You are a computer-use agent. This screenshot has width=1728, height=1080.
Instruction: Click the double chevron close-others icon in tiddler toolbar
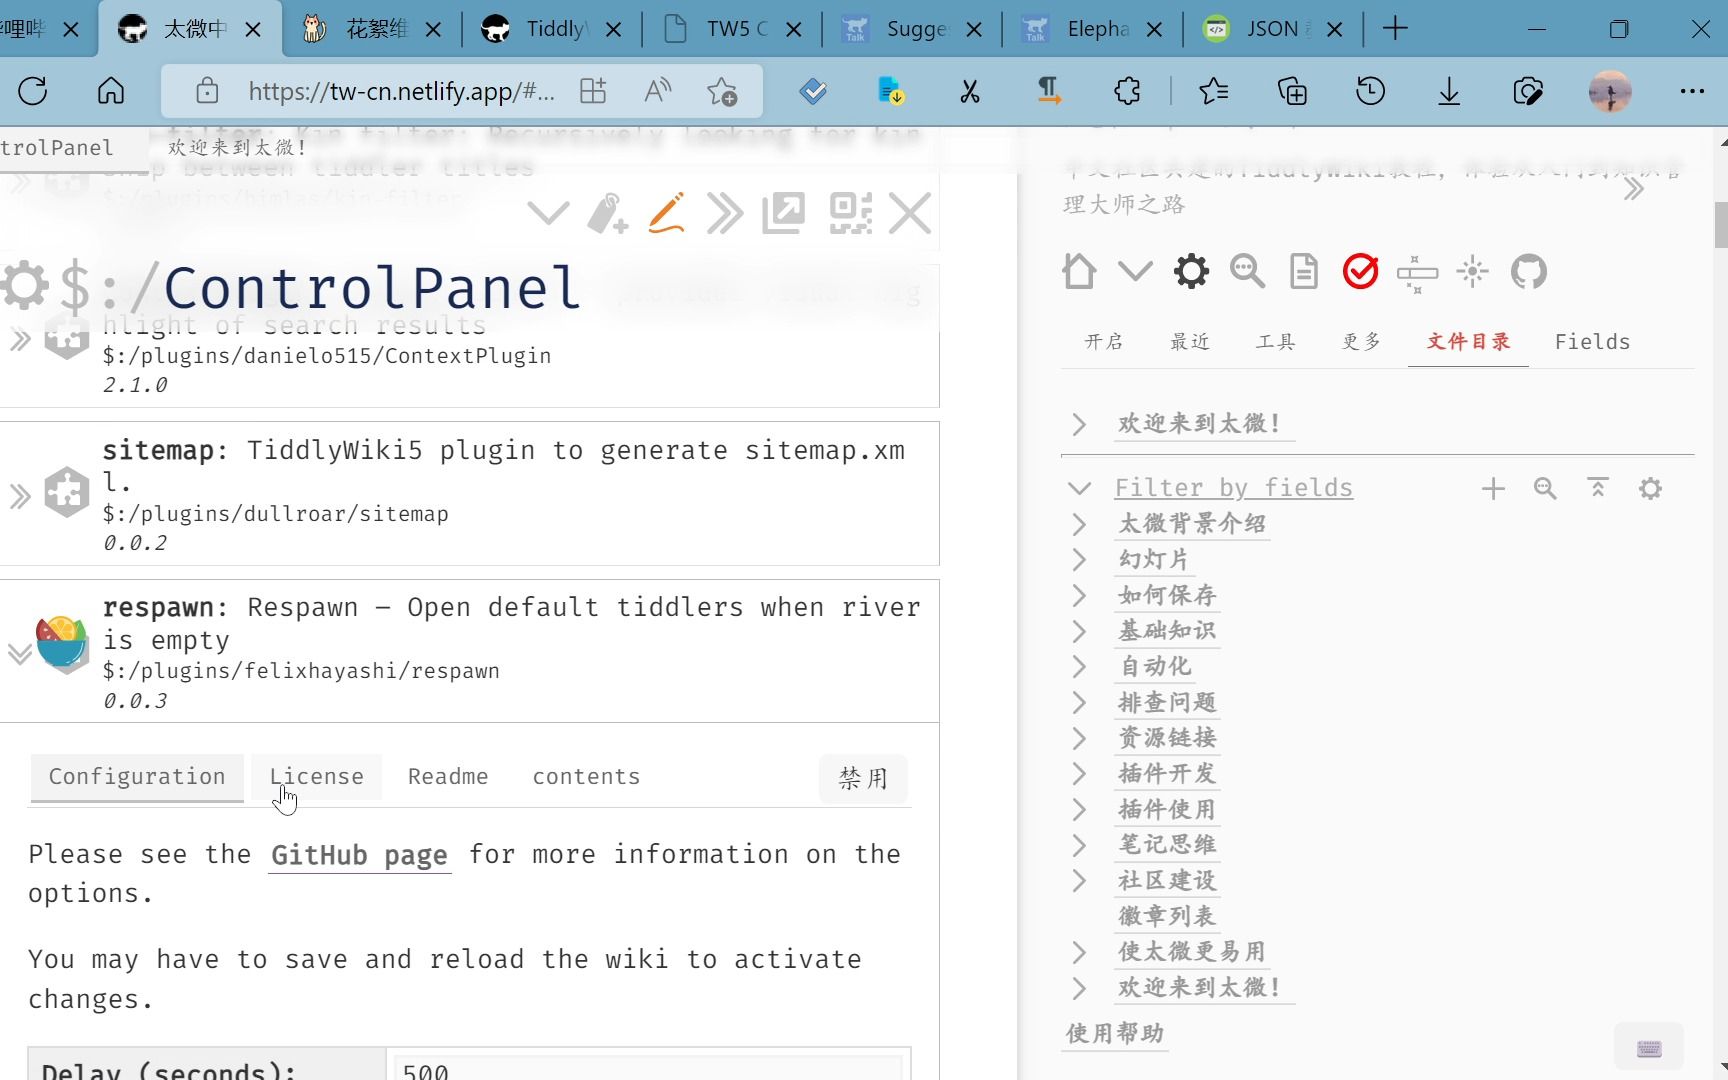(725, 213)
